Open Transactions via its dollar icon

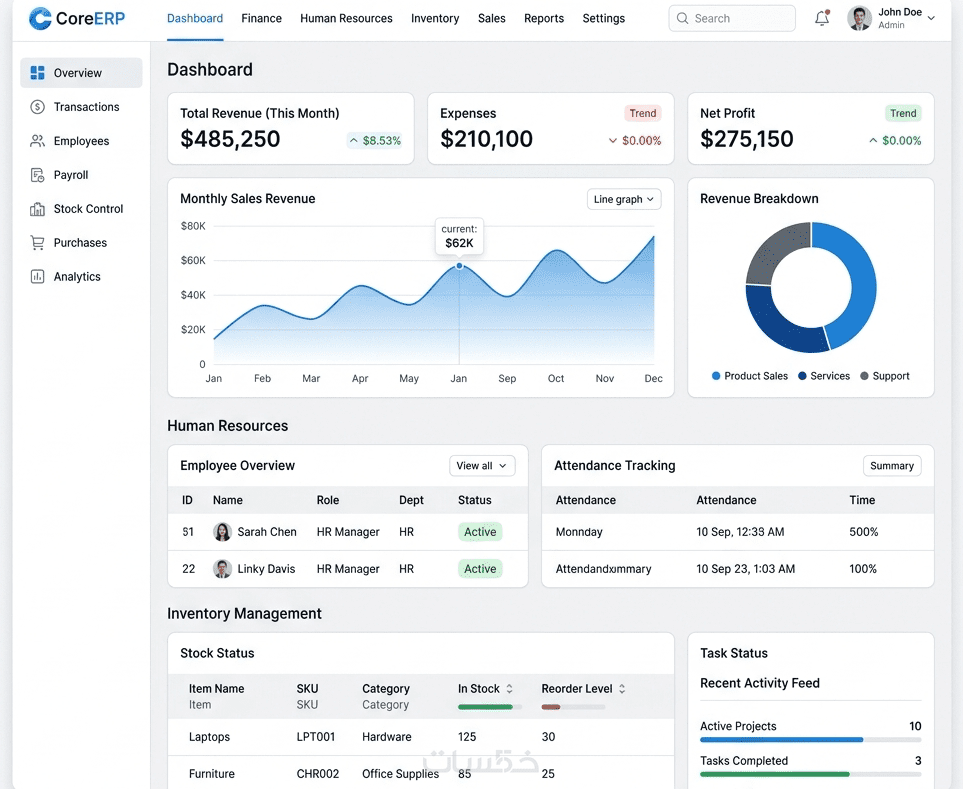[x=37, y=107]
